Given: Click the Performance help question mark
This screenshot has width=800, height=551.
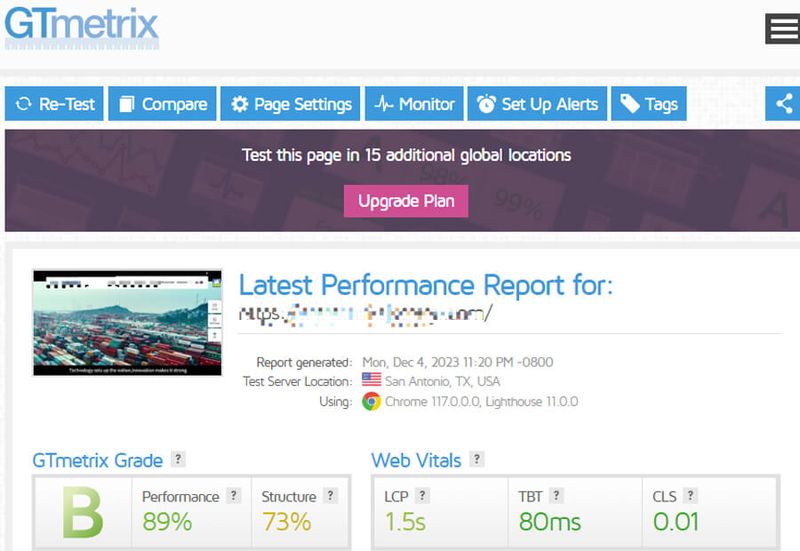Looking at the screenshot, I should coord(233,495).
